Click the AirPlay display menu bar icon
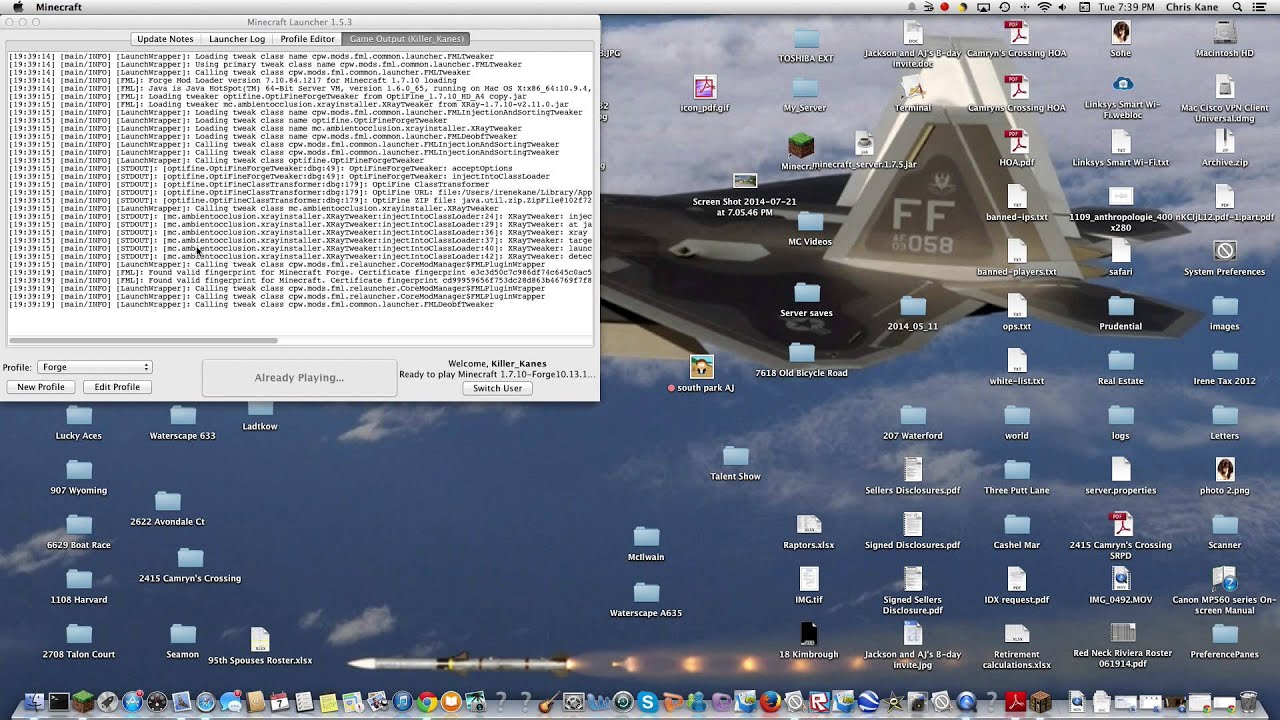 coord(983,7)
